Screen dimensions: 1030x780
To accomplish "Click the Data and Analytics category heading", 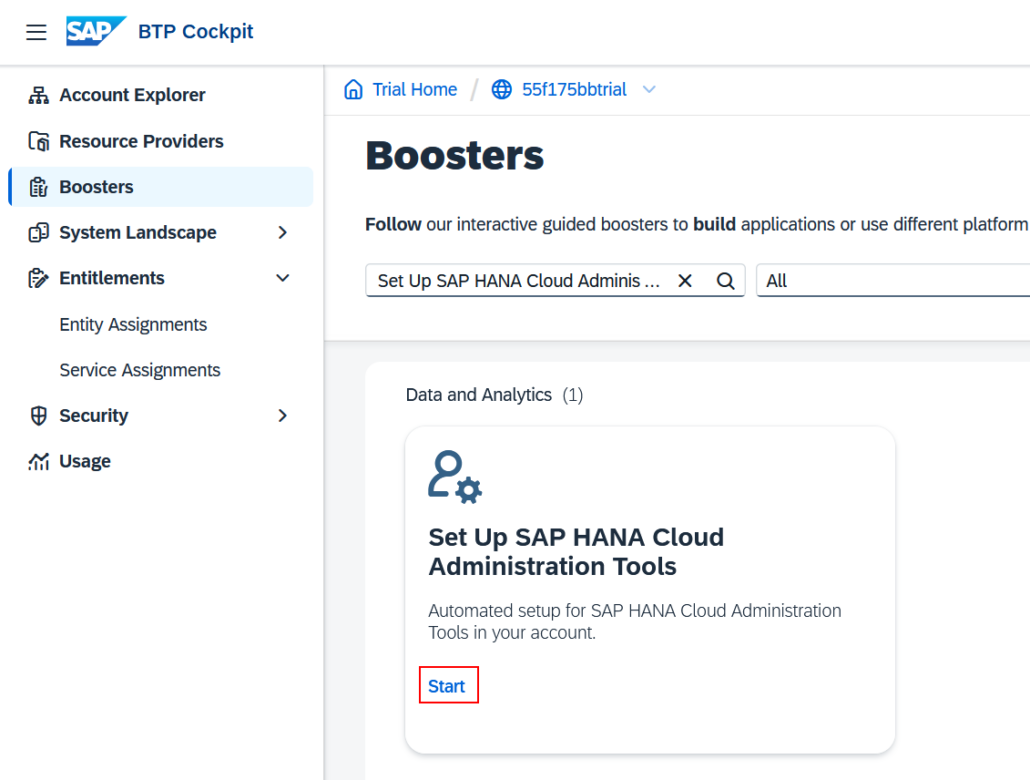I will click(478, 394).
